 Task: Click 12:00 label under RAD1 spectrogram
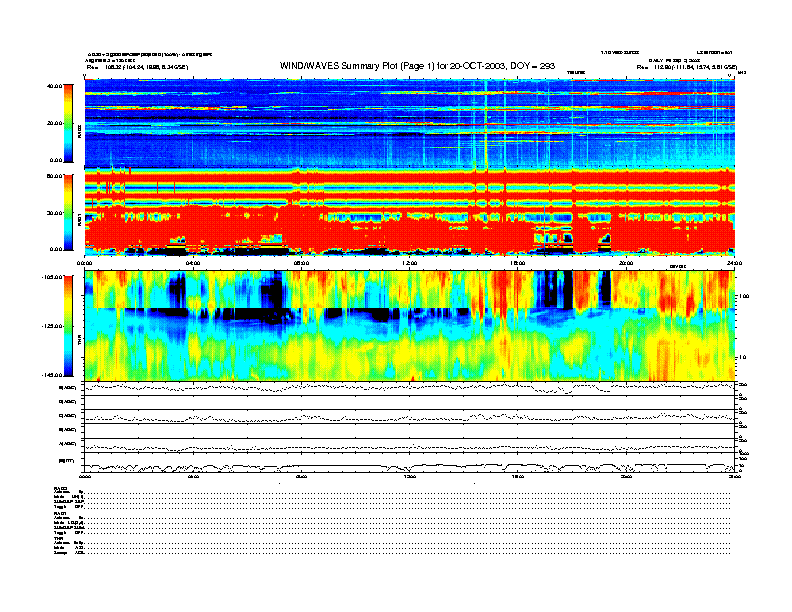pos(409,263)
